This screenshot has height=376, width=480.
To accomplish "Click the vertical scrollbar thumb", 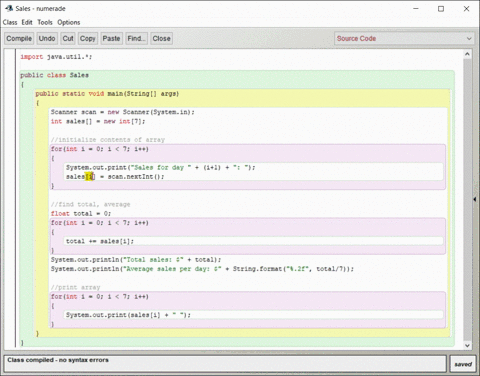I will pyautogui.click(x=467, y=200).
